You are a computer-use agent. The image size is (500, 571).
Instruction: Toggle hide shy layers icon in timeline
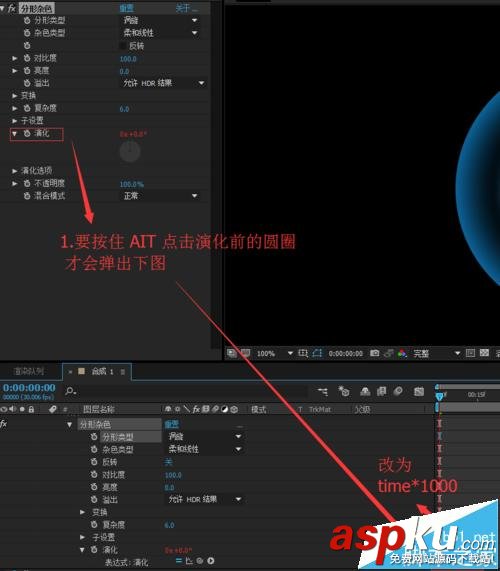(x=365, y=391)
